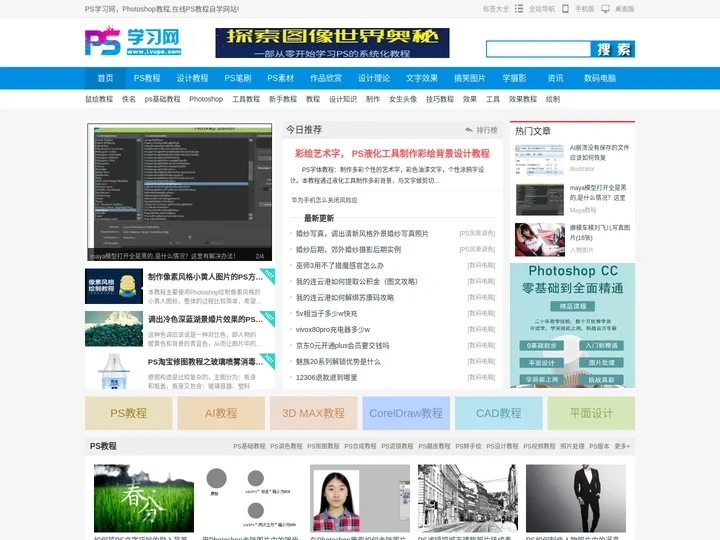Open the 数码电脑 menu item
Screen dimensions: 720x540
tap(600, 78)
